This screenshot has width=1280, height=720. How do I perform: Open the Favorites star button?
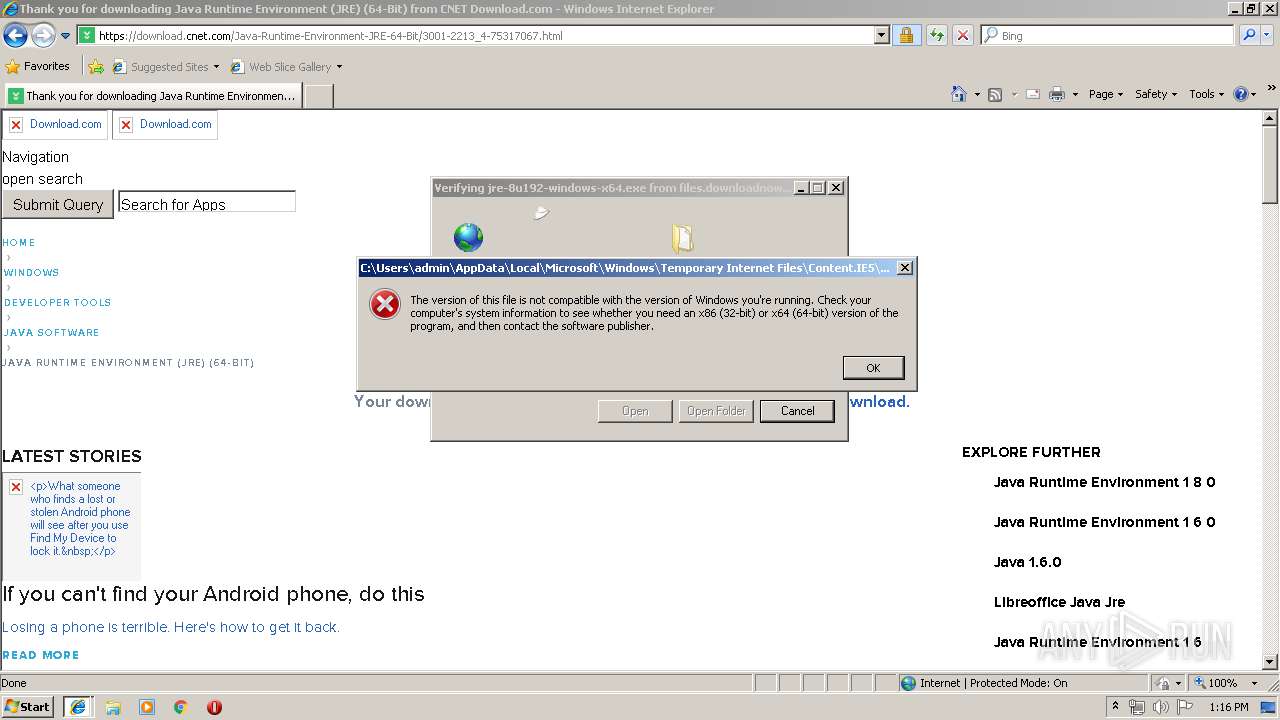point(38,67)
